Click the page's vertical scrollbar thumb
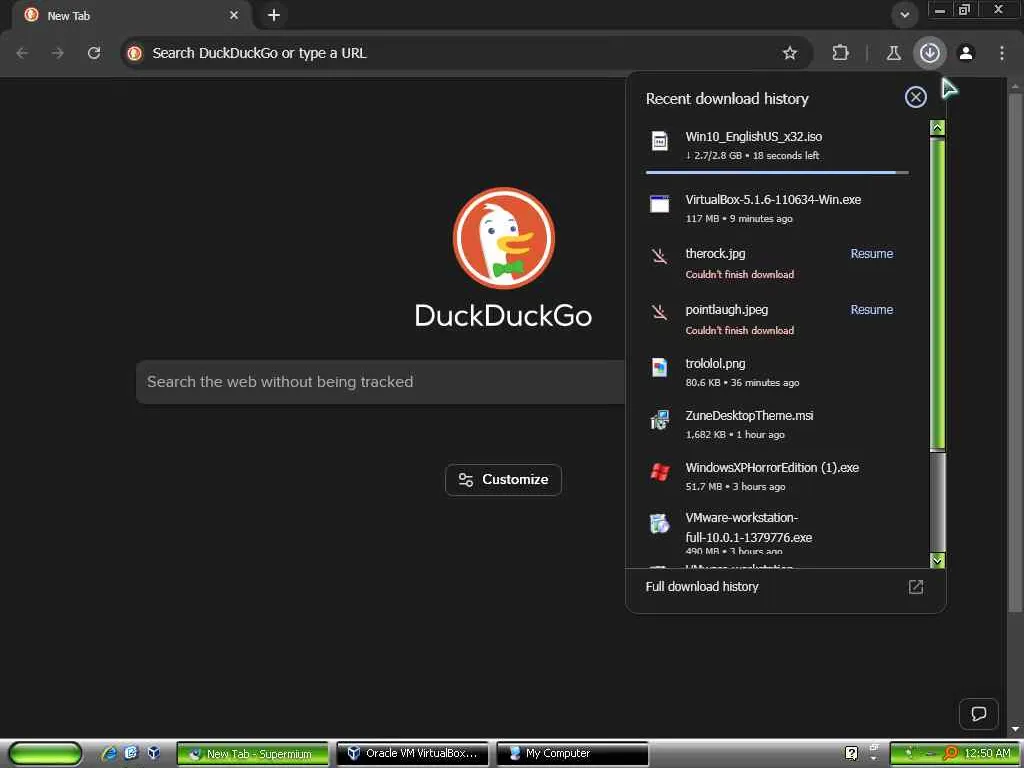 [1014, 353]
